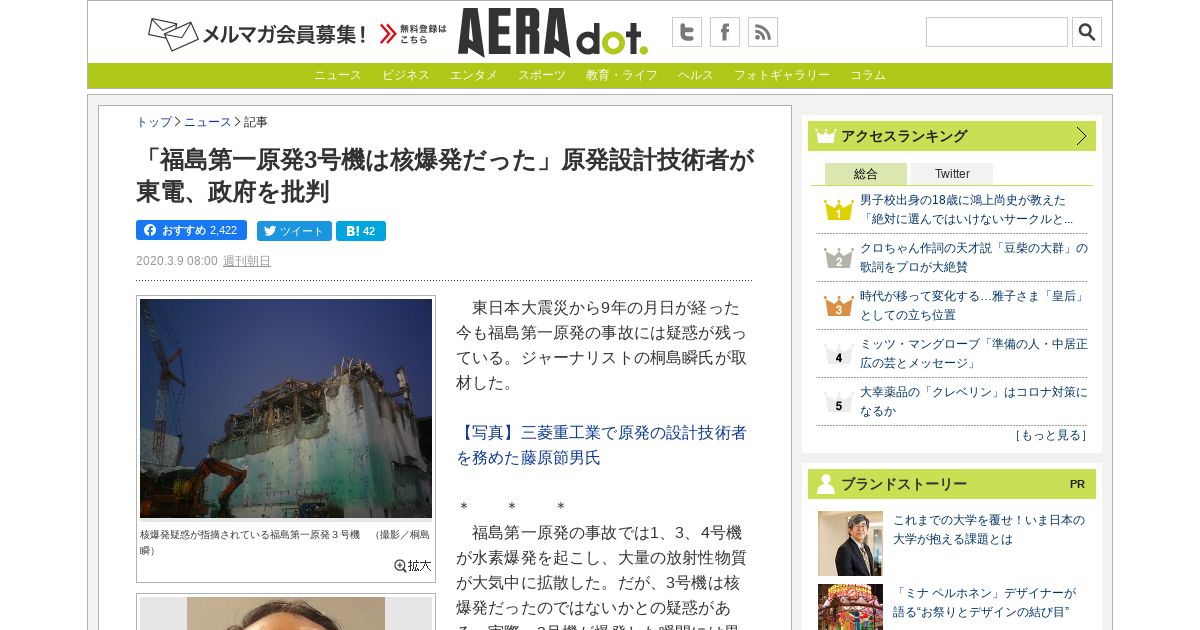This screenshot has width=1200, height=630.
Task: Click the ranking 3 bronze crown icon
Action: tap(838, 306)
